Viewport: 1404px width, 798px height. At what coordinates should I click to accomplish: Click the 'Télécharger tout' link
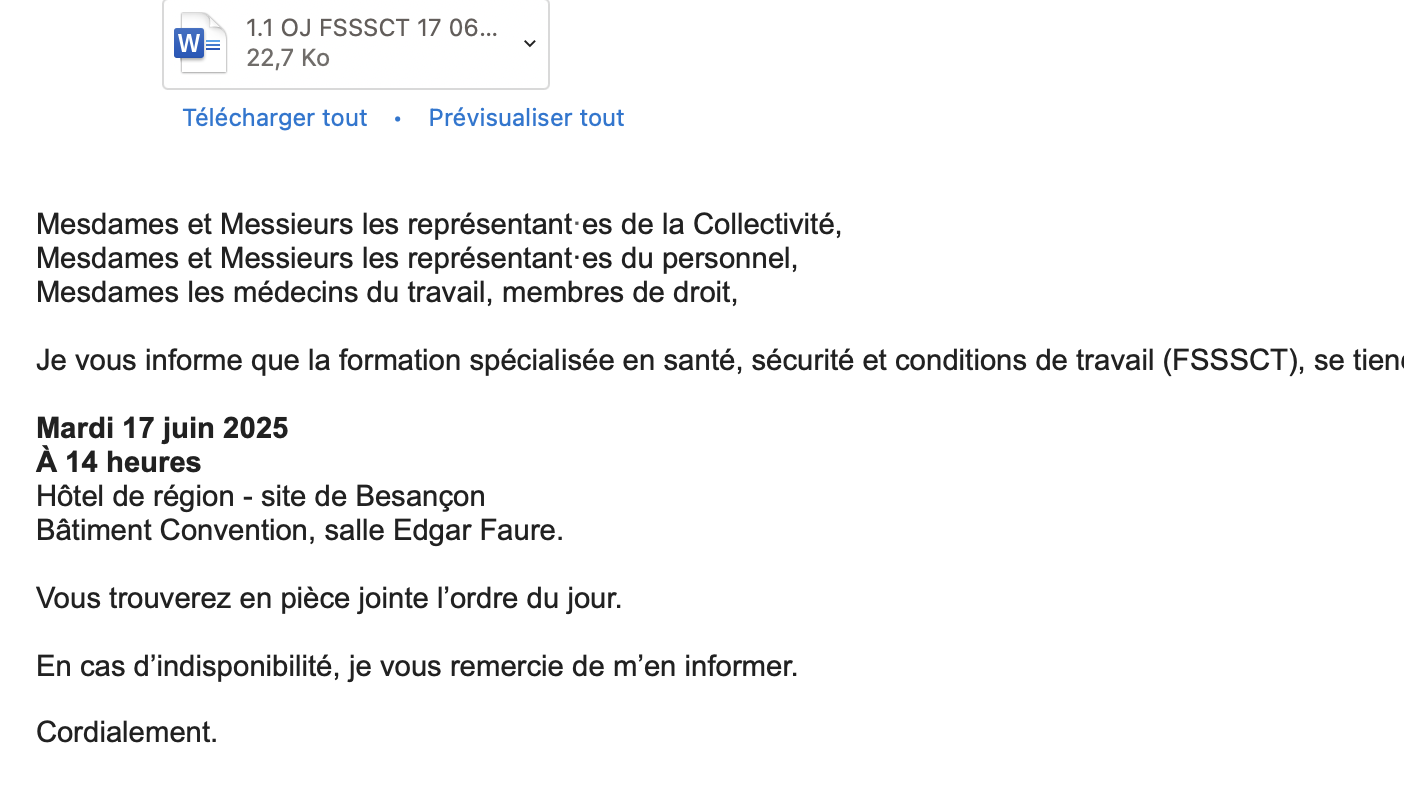point(275,118)
